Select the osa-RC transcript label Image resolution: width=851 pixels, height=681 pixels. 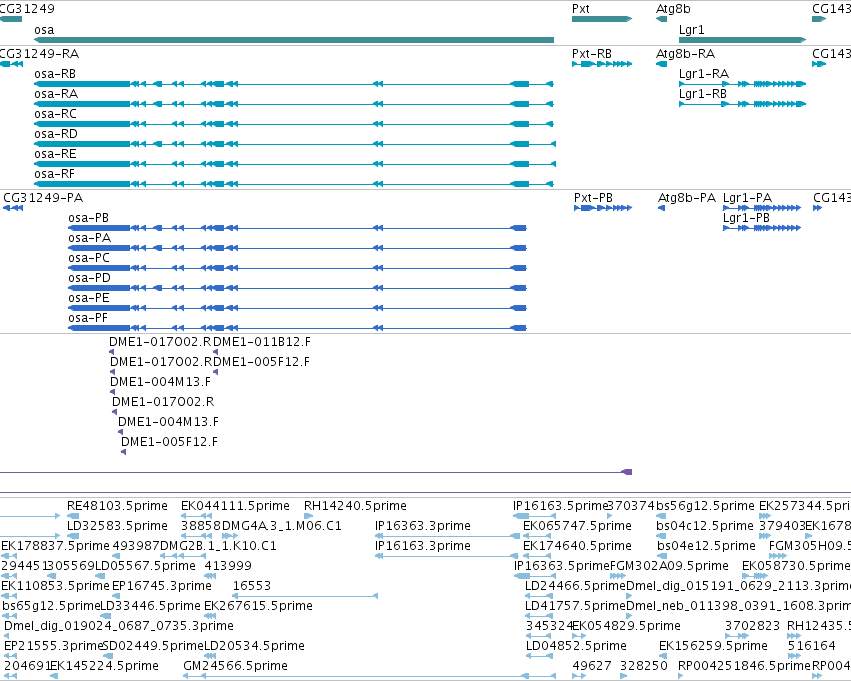coord(55,114)
